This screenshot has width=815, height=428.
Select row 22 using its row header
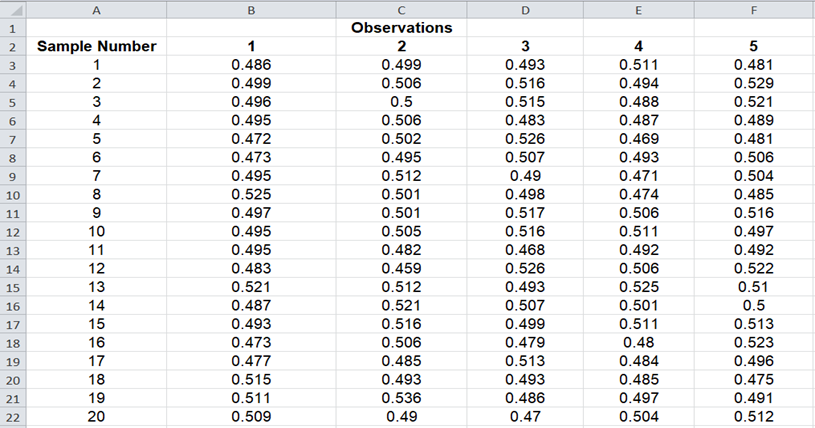(x=12, y=417)
